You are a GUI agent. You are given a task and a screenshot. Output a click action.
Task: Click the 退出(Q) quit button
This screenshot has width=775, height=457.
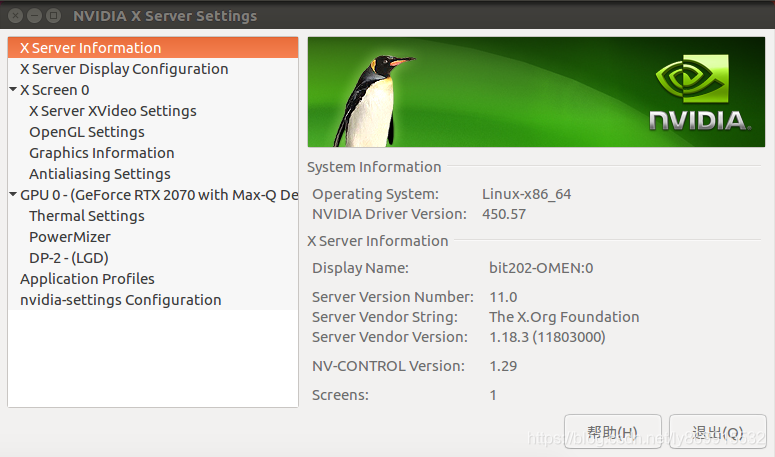click(x=718, y=432)
